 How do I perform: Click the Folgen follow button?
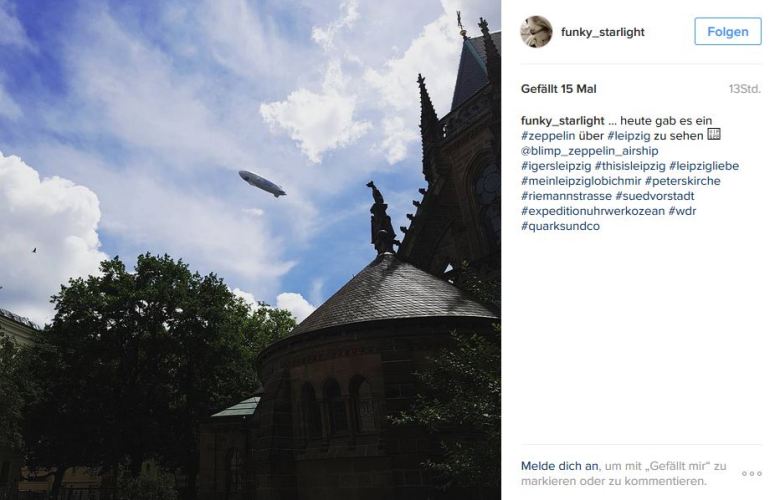pyautogui.click(x=728, y=31)
